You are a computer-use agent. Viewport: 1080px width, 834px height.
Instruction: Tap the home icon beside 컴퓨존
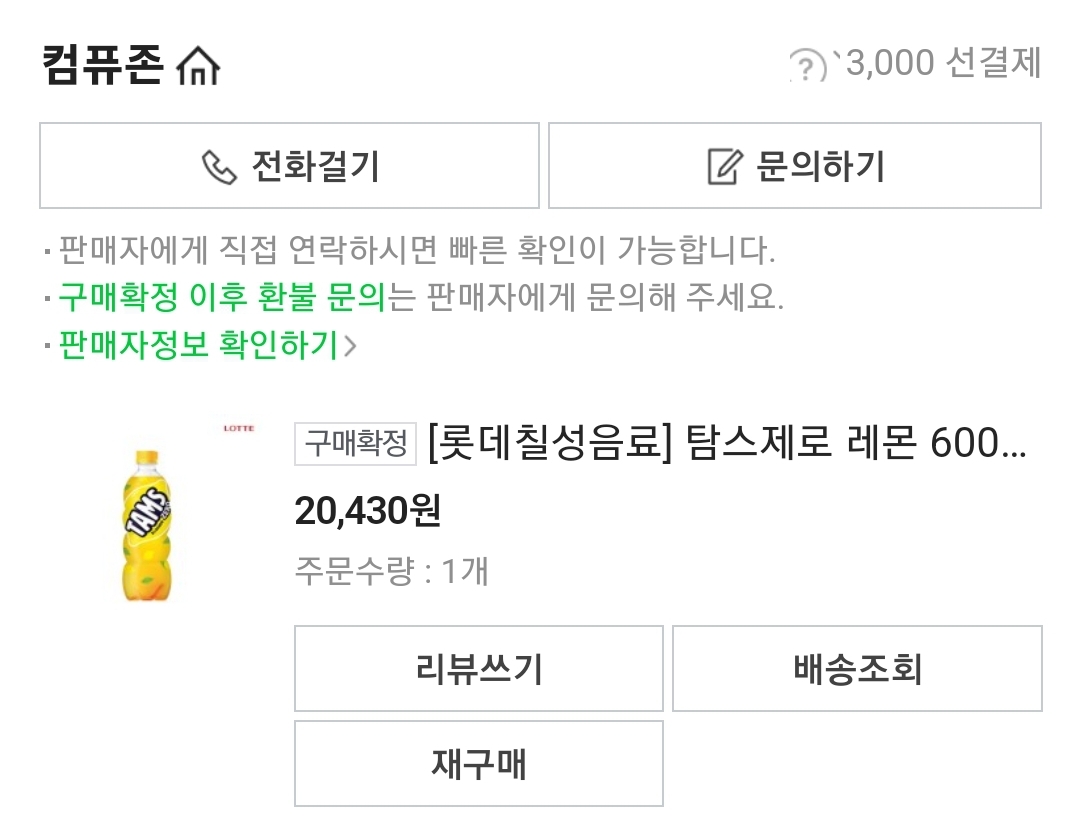pyautogui.click(x=197, y=67)
